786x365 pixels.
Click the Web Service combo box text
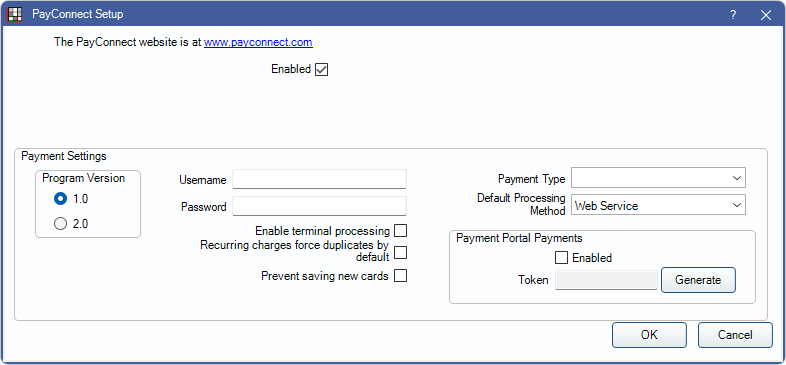tap(607, 206)
